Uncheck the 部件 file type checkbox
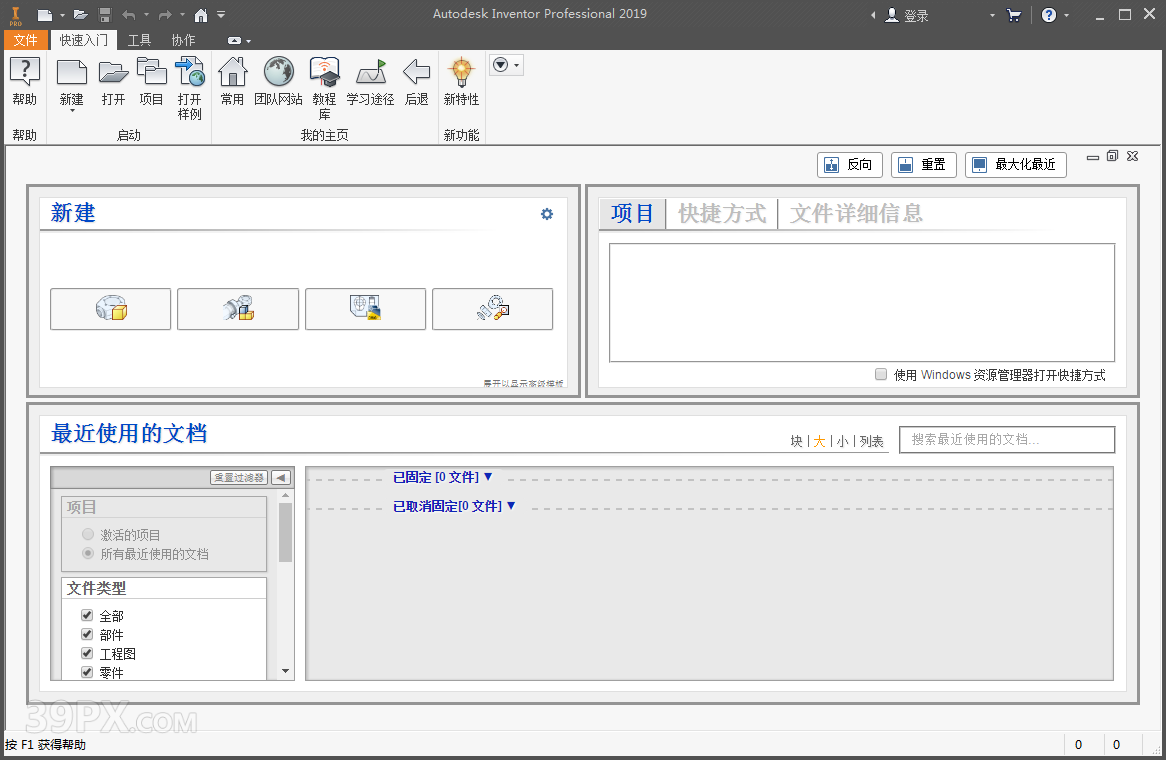 pos(87,634)
